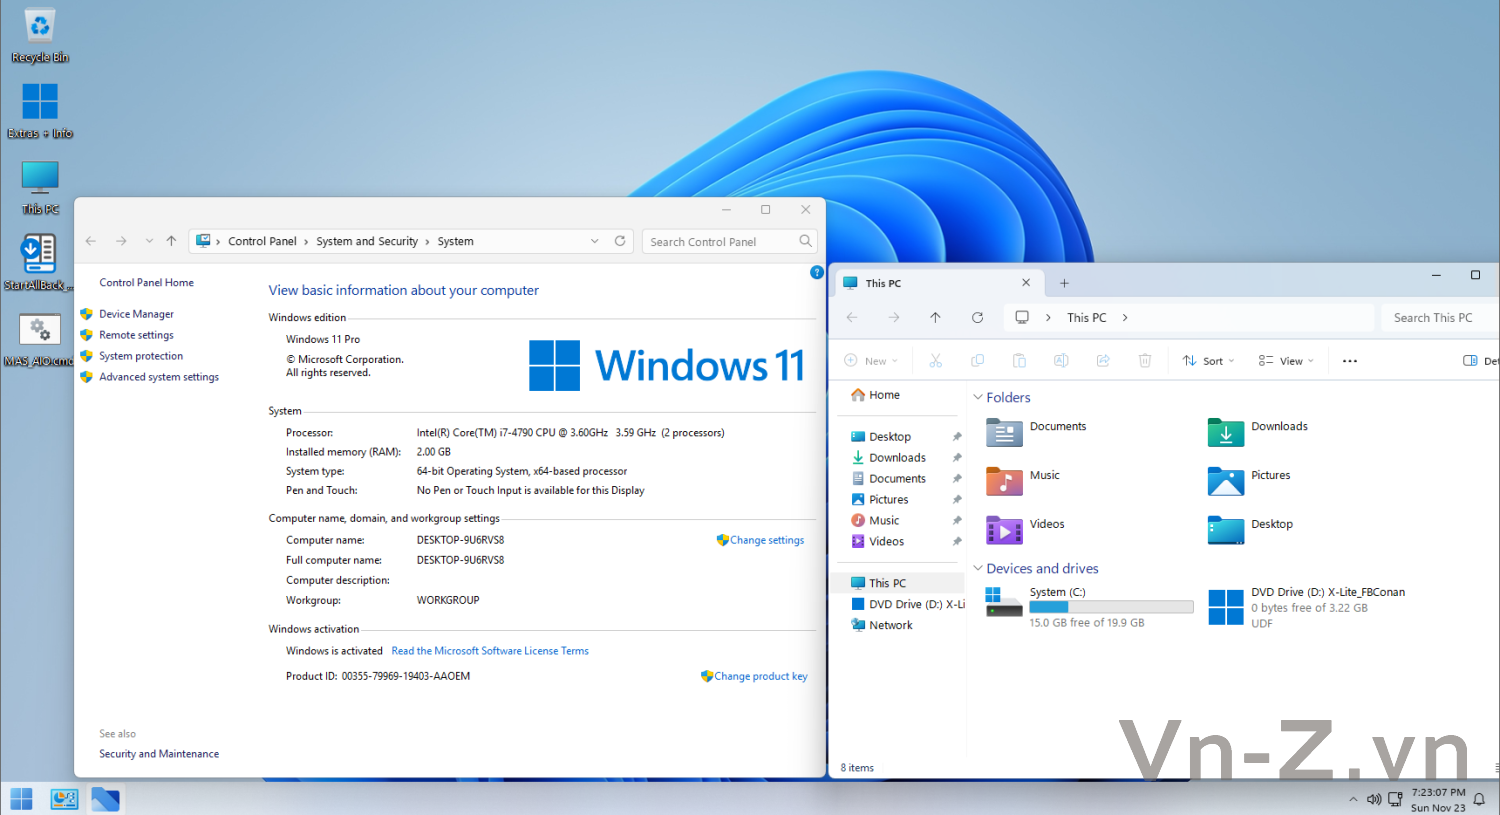Click the Search Control Panel field
This screenshot has width=1500, height=815.
722,242
